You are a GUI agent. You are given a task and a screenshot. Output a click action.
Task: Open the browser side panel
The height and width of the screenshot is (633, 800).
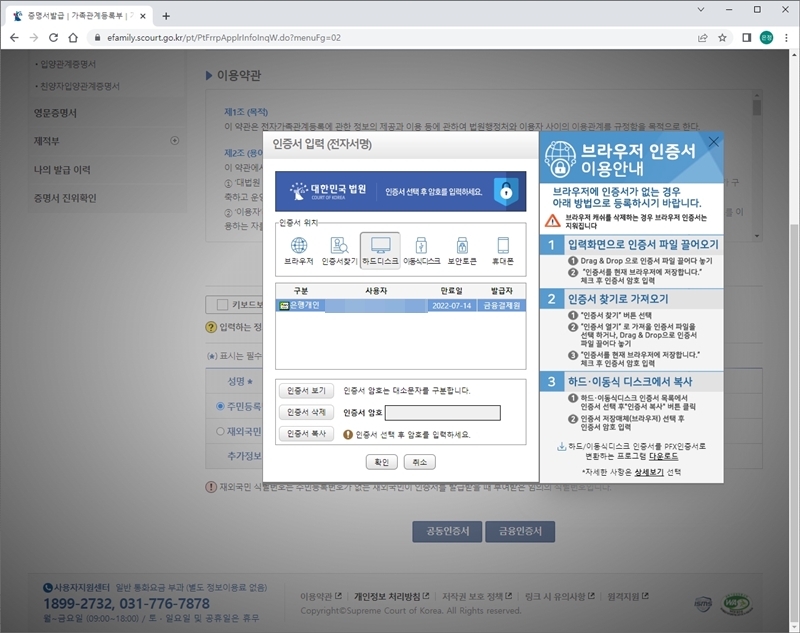click(x=746, y=38)
